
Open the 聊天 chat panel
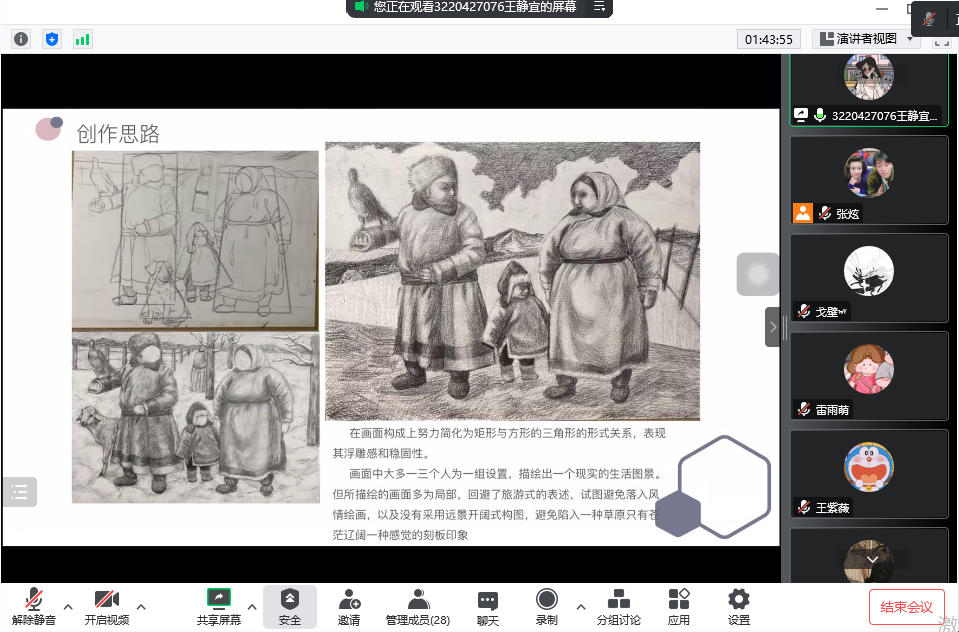487,606
